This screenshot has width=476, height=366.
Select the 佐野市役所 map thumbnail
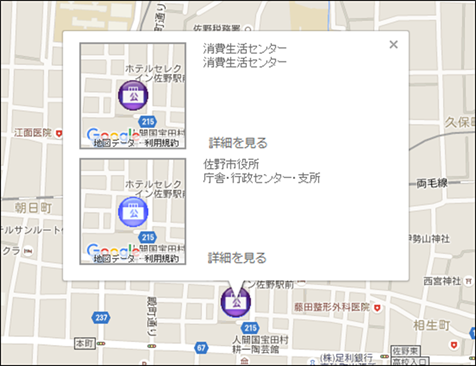(x=133, y=212)
